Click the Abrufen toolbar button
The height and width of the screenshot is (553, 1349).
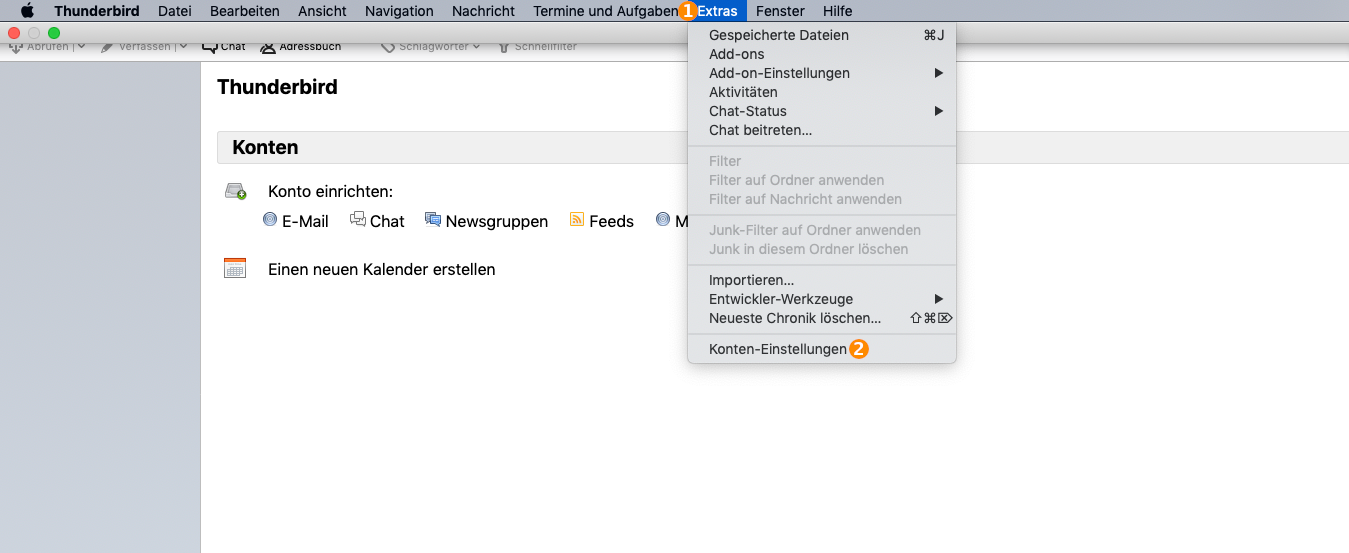point(40,47)
